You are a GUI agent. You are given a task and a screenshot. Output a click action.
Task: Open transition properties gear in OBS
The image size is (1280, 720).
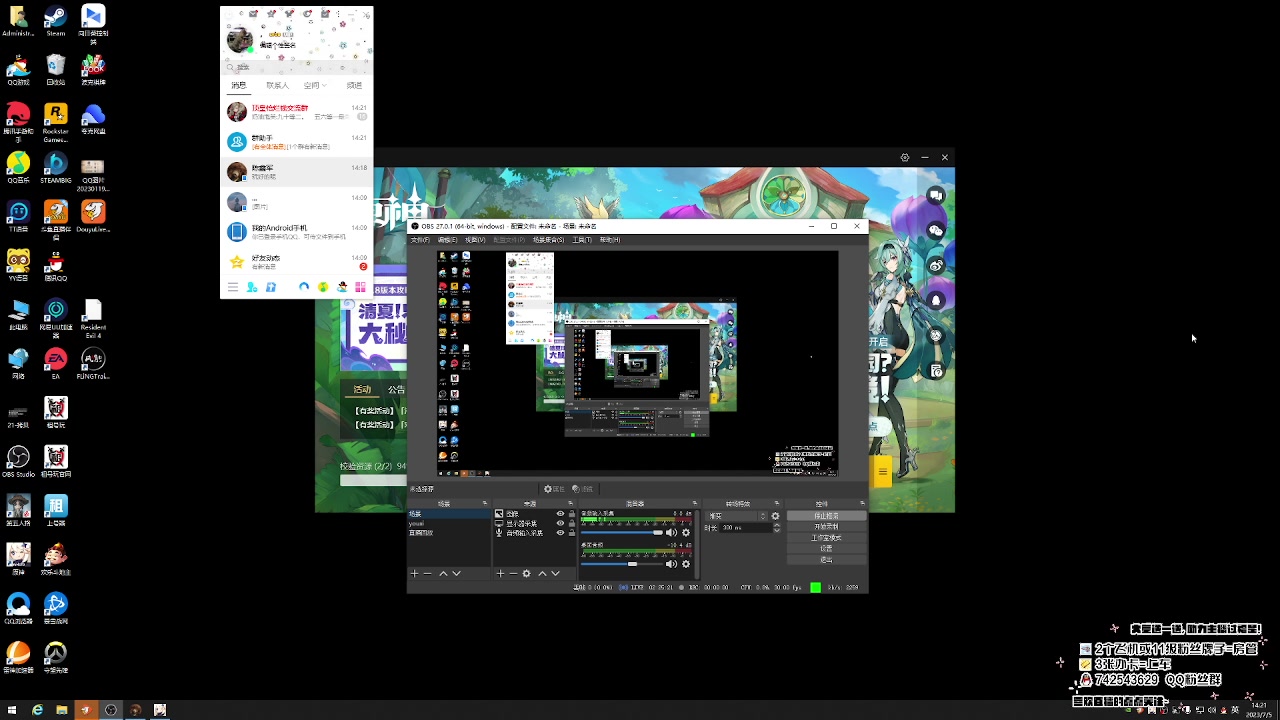coord(775,516)
